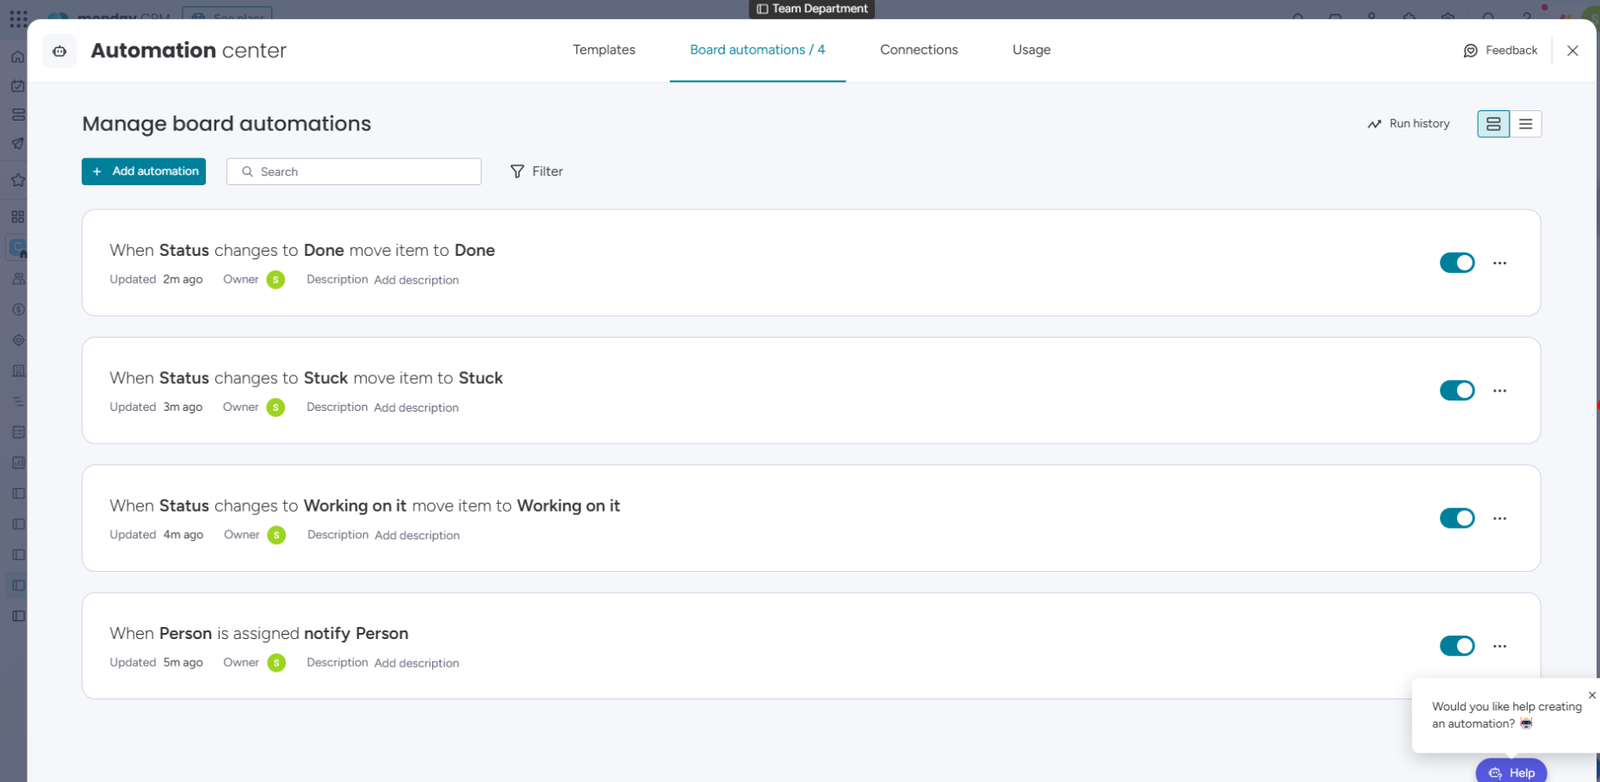The height and width of the screenshot is (782, 1600).
Task: Click owner avatar on Done automation
Action: pyautogui.click(x=276, y=280)
